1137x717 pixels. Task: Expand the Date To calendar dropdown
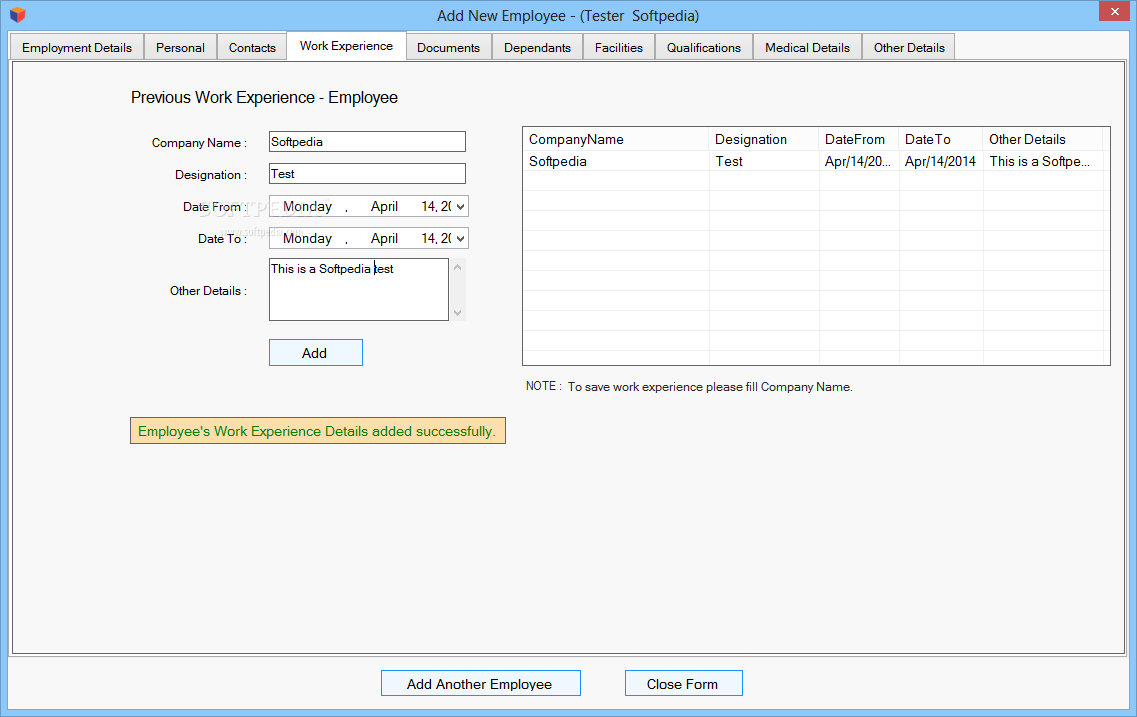(460, 239)
